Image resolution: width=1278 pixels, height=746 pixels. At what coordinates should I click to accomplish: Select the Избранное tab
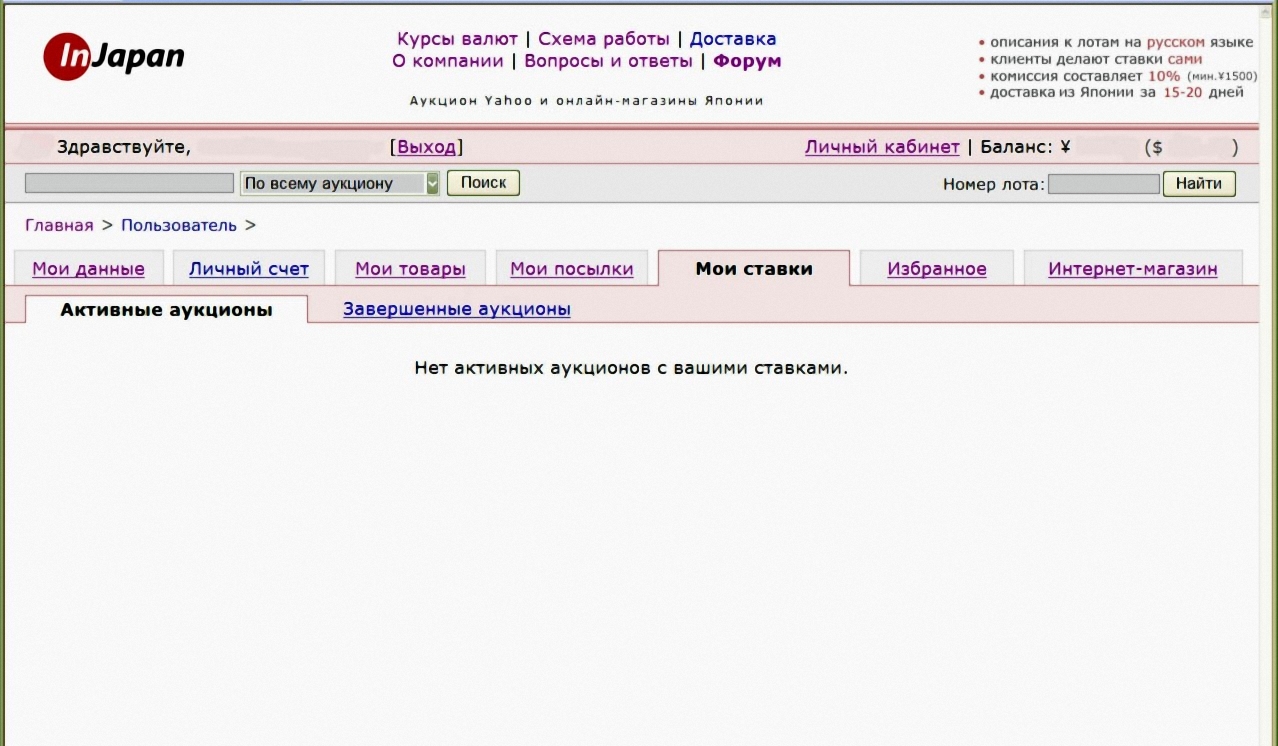tap(936, 269)
